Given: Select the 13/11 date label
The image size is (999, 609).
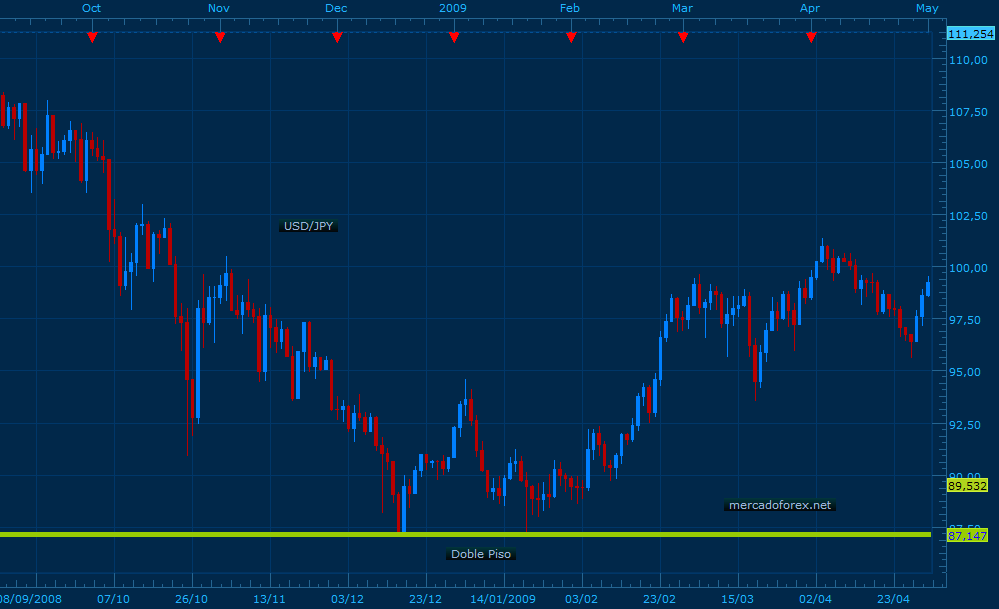Looking at the screenshot, I should tap(269, 599).
